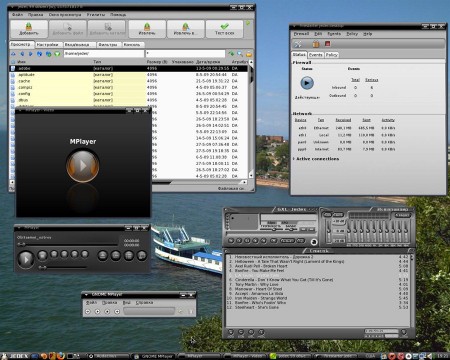450x360 pixels.
Task: Click the archiver vertical scrollbar down arrow
Action: coord(251,175)
